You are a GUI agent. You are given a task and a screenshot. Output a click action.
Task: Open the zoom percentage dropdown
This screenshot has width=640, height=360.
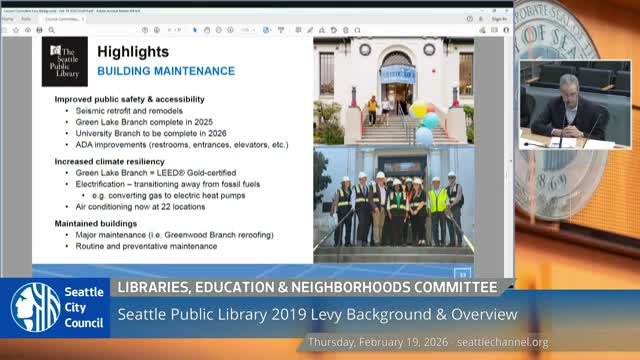click(248, 30)
